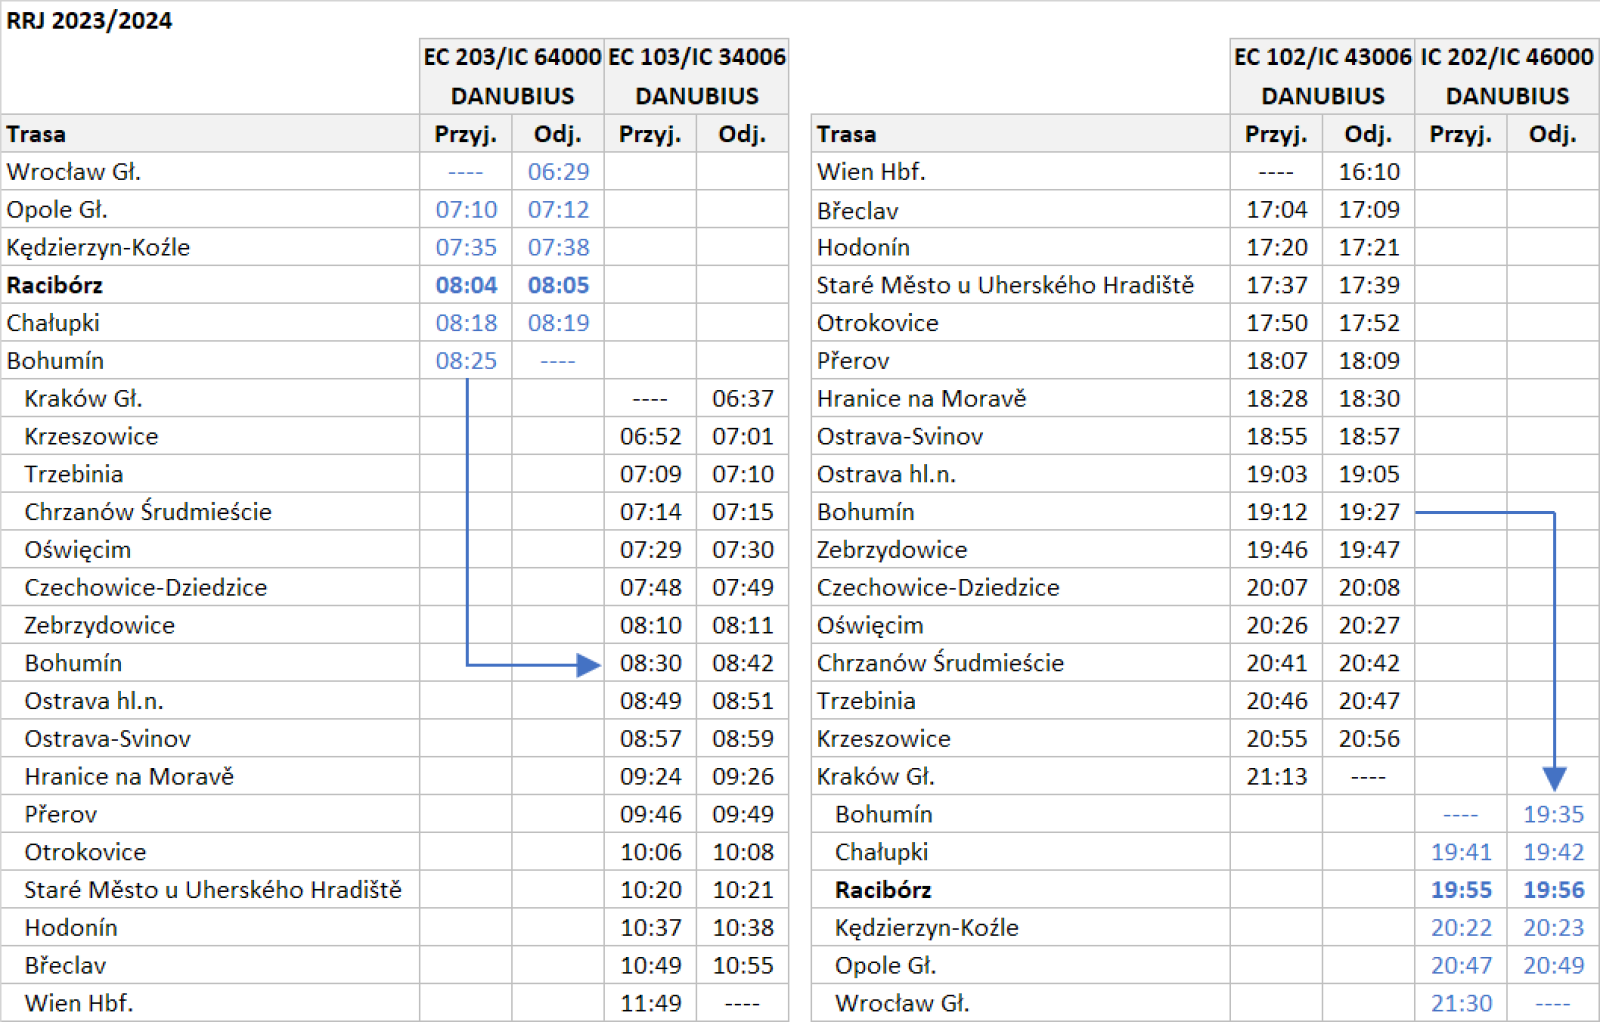Click the 16:10 Wien Hbf. departure cell
The height and width of the screenshot is (1022, 1600).
(1369, 172)
